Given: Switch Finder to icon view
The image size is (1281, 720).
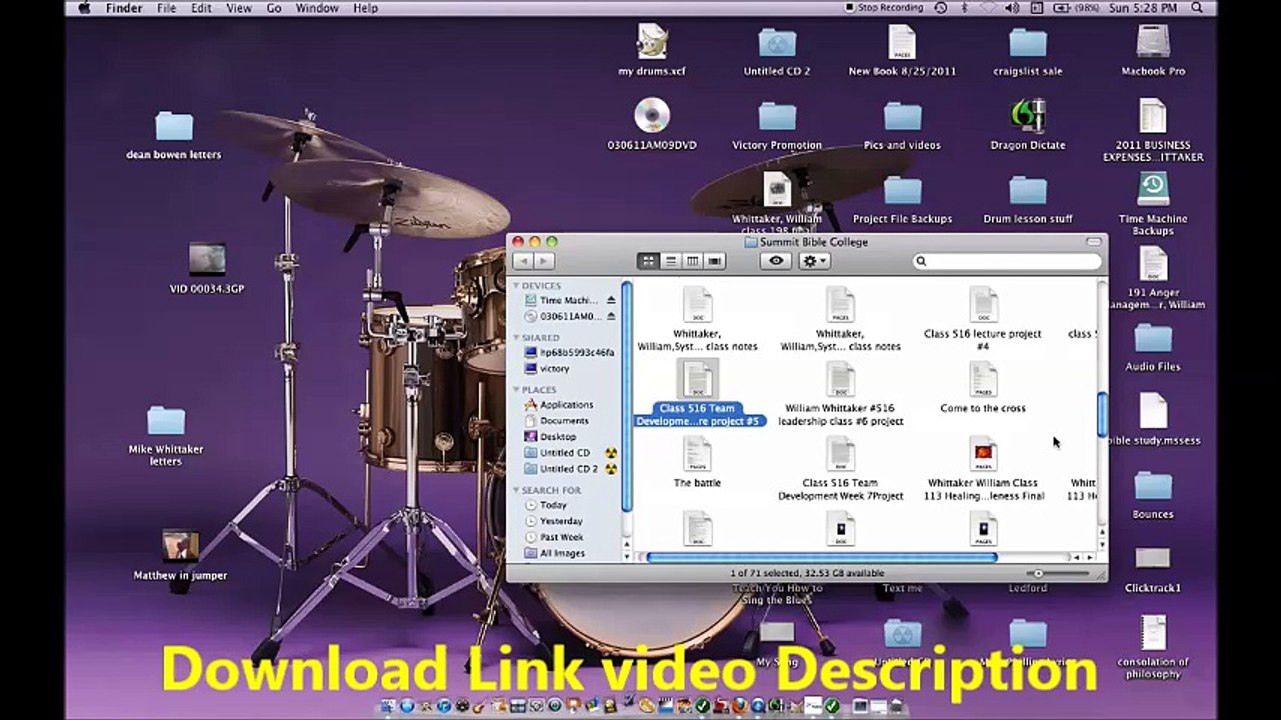Looking at the screenshot, I should tap(648, 261).
